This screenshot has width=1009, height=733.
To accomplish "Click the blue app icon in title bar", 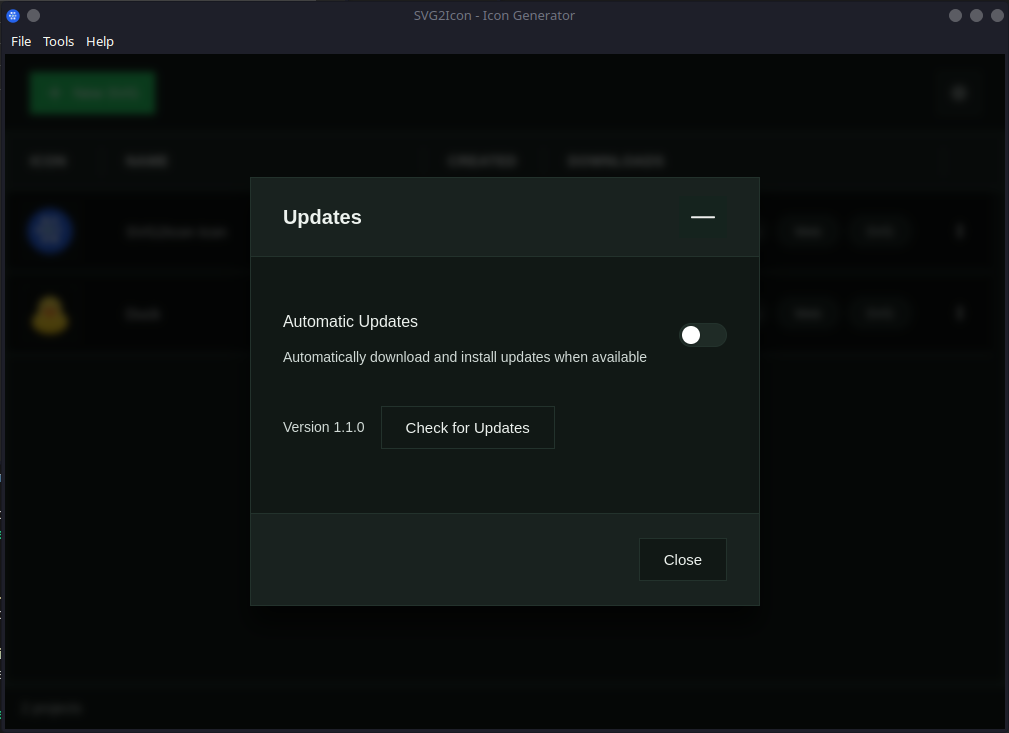I will tap(13, 15).
